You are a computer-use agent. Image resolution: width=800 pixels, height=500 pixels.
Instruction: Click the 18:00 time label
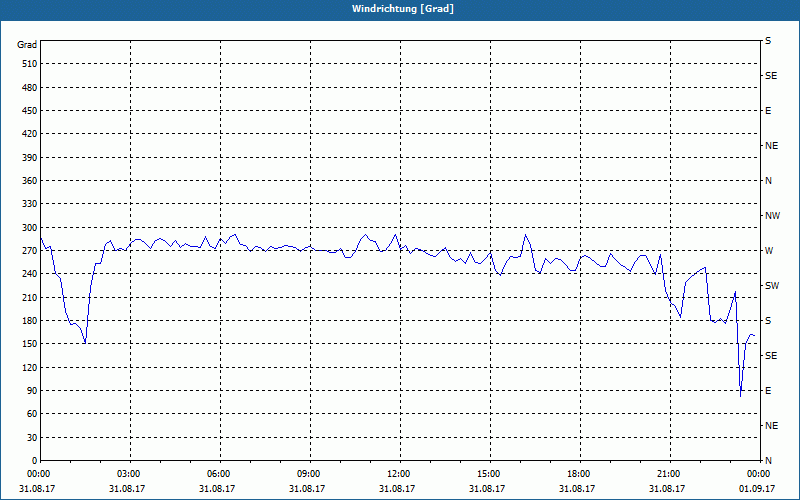click(x=578, y=474)
